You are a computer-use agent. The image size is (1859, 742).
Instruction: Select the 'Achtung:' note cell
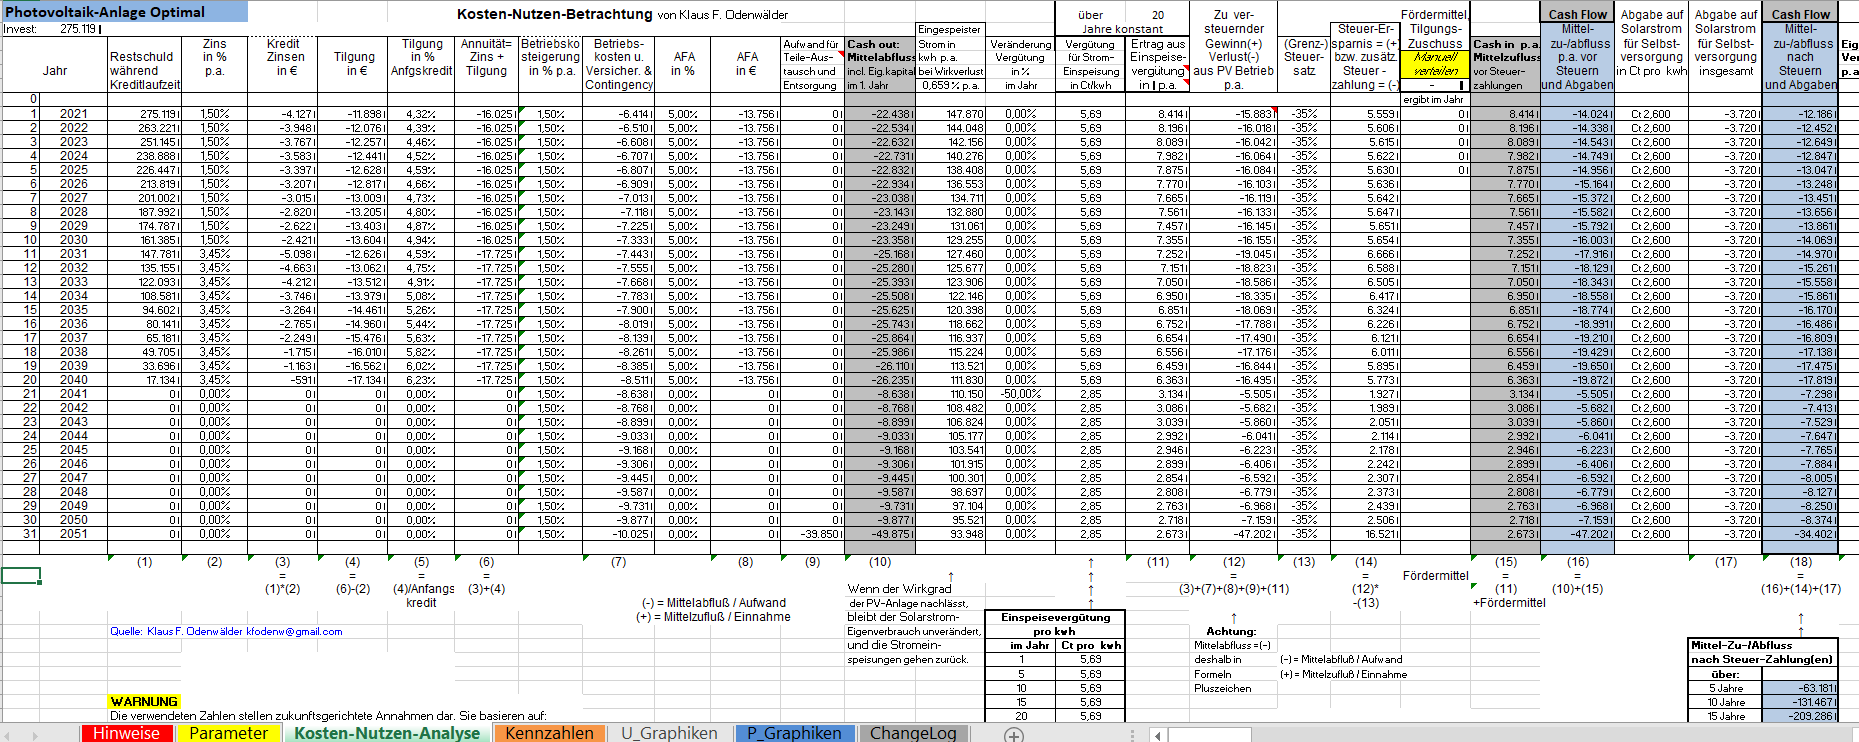click(1231, 631)
